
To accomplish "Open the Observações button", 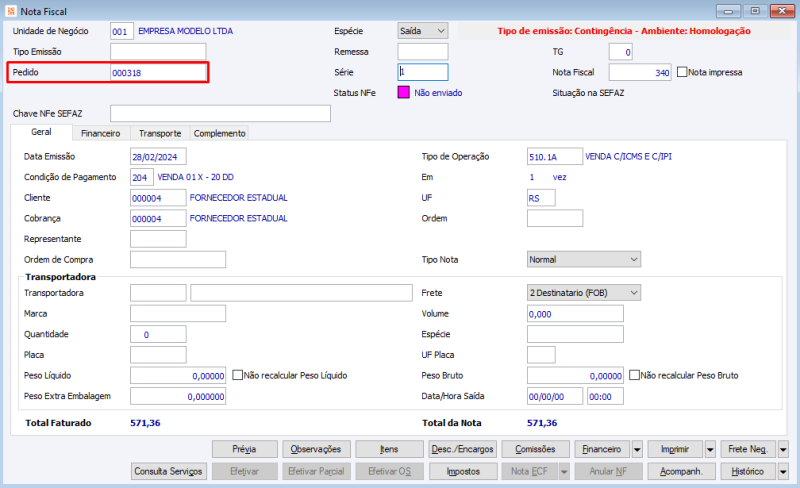I will click(x=316, y=449).
